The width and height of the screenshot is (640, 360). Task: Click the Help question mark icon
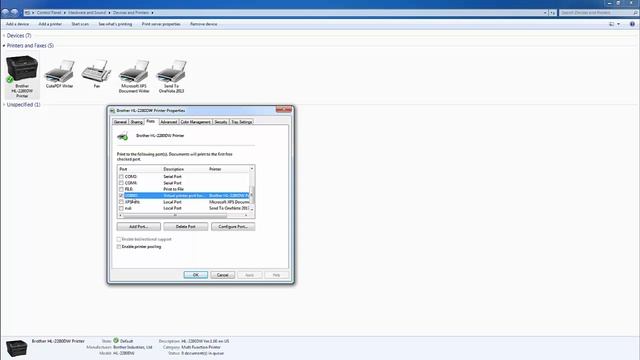tap(632, 24)
